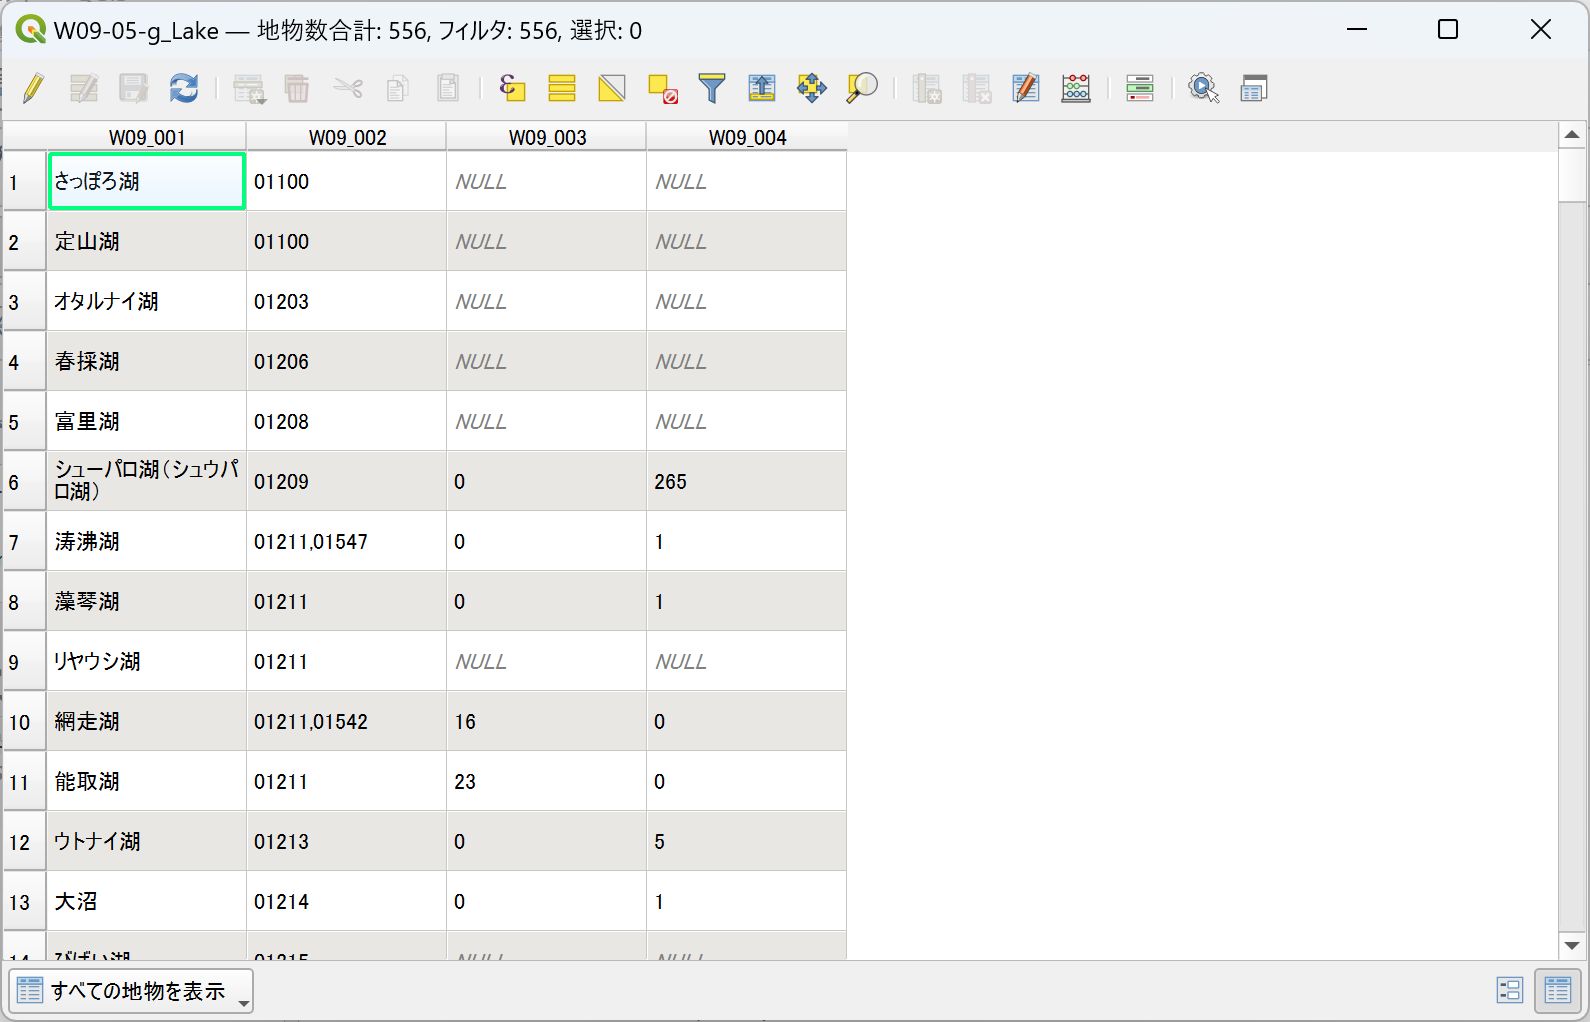Click the new field icon
The width and height of the screenshot is (1590, 1022).
click(x=927, y=88)
